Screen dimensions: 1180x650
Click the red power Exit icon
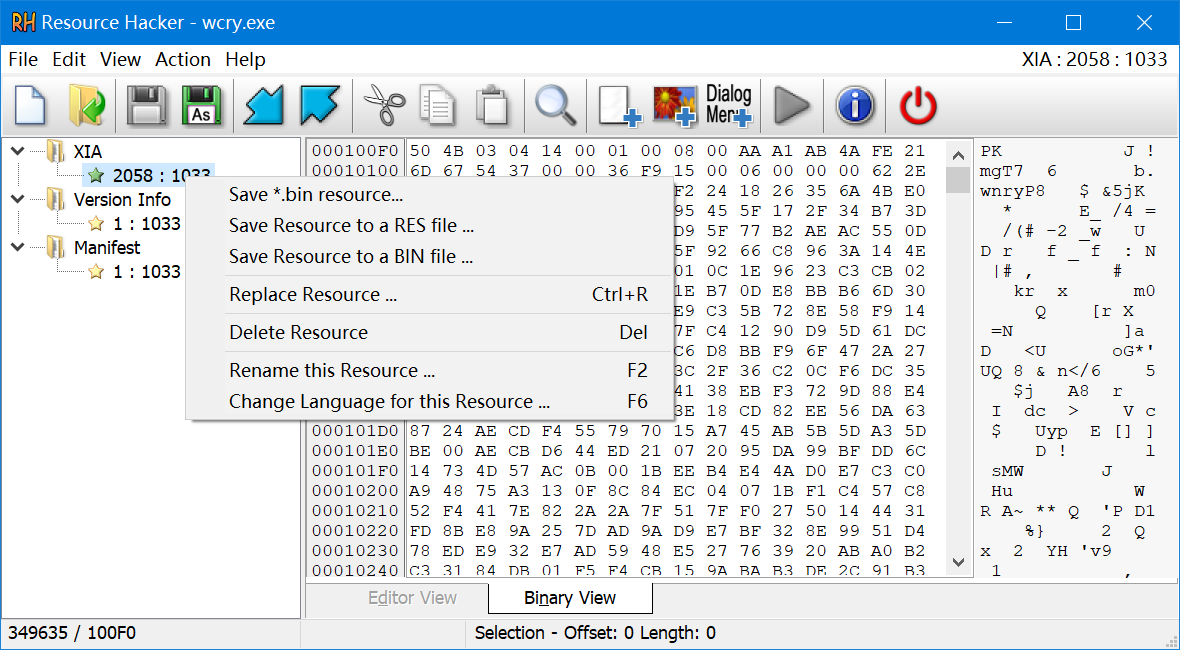pyautogui.click(x=918, y=104)
